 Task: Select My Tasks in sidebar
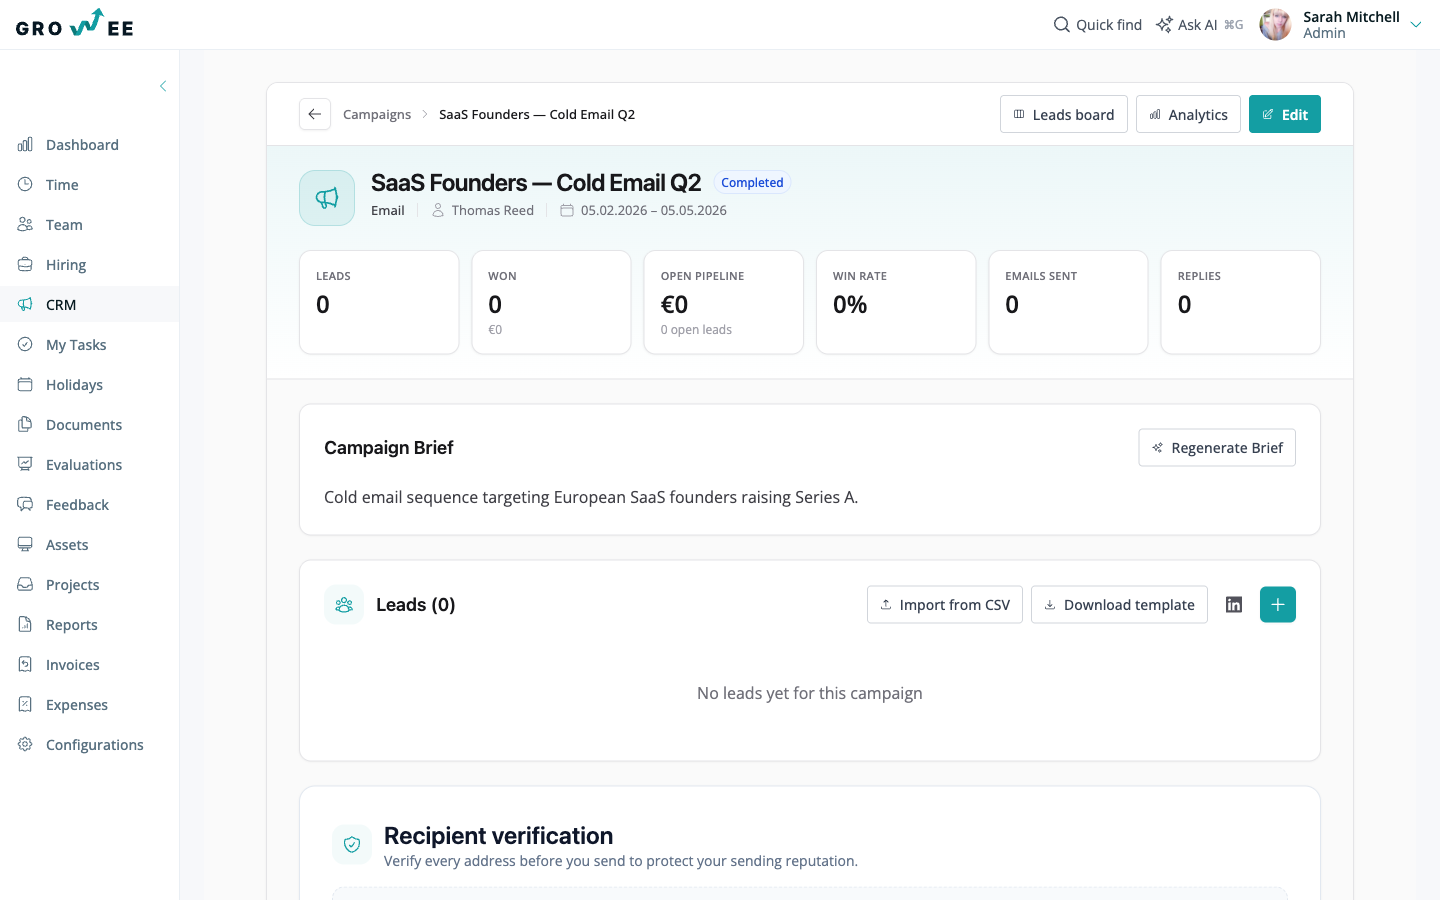pyautogui.click(x=89, y=345)
